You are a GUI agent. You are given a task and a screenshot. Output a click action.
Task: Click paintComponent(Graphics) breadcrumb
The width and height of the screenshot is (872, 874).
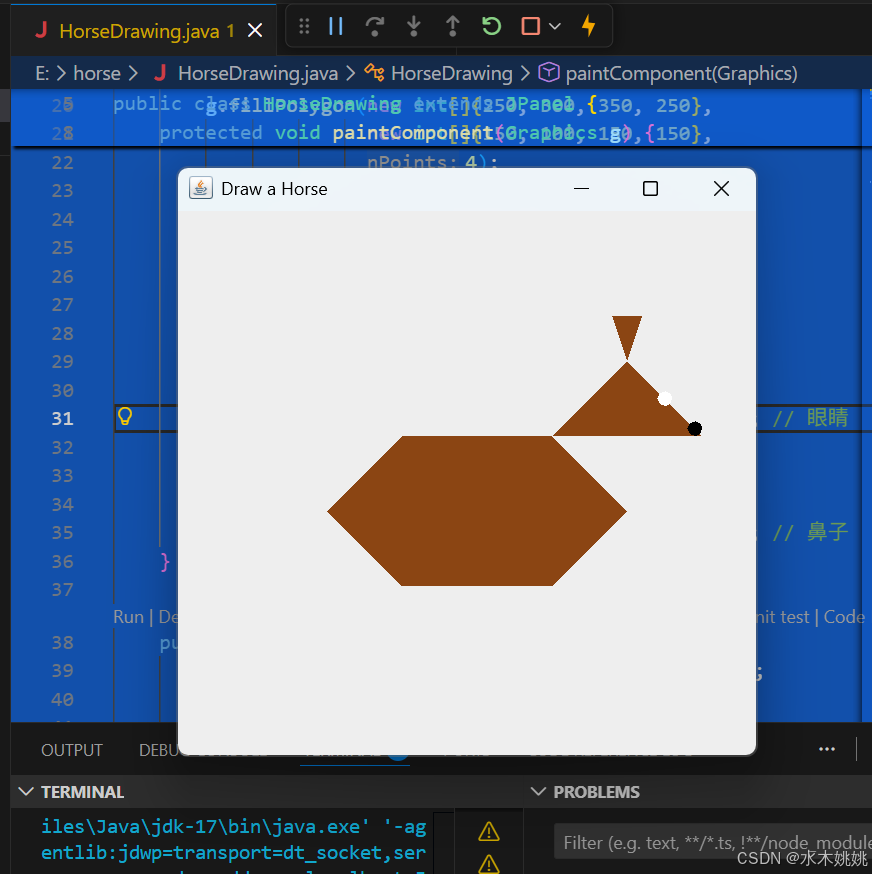point(681,74)
